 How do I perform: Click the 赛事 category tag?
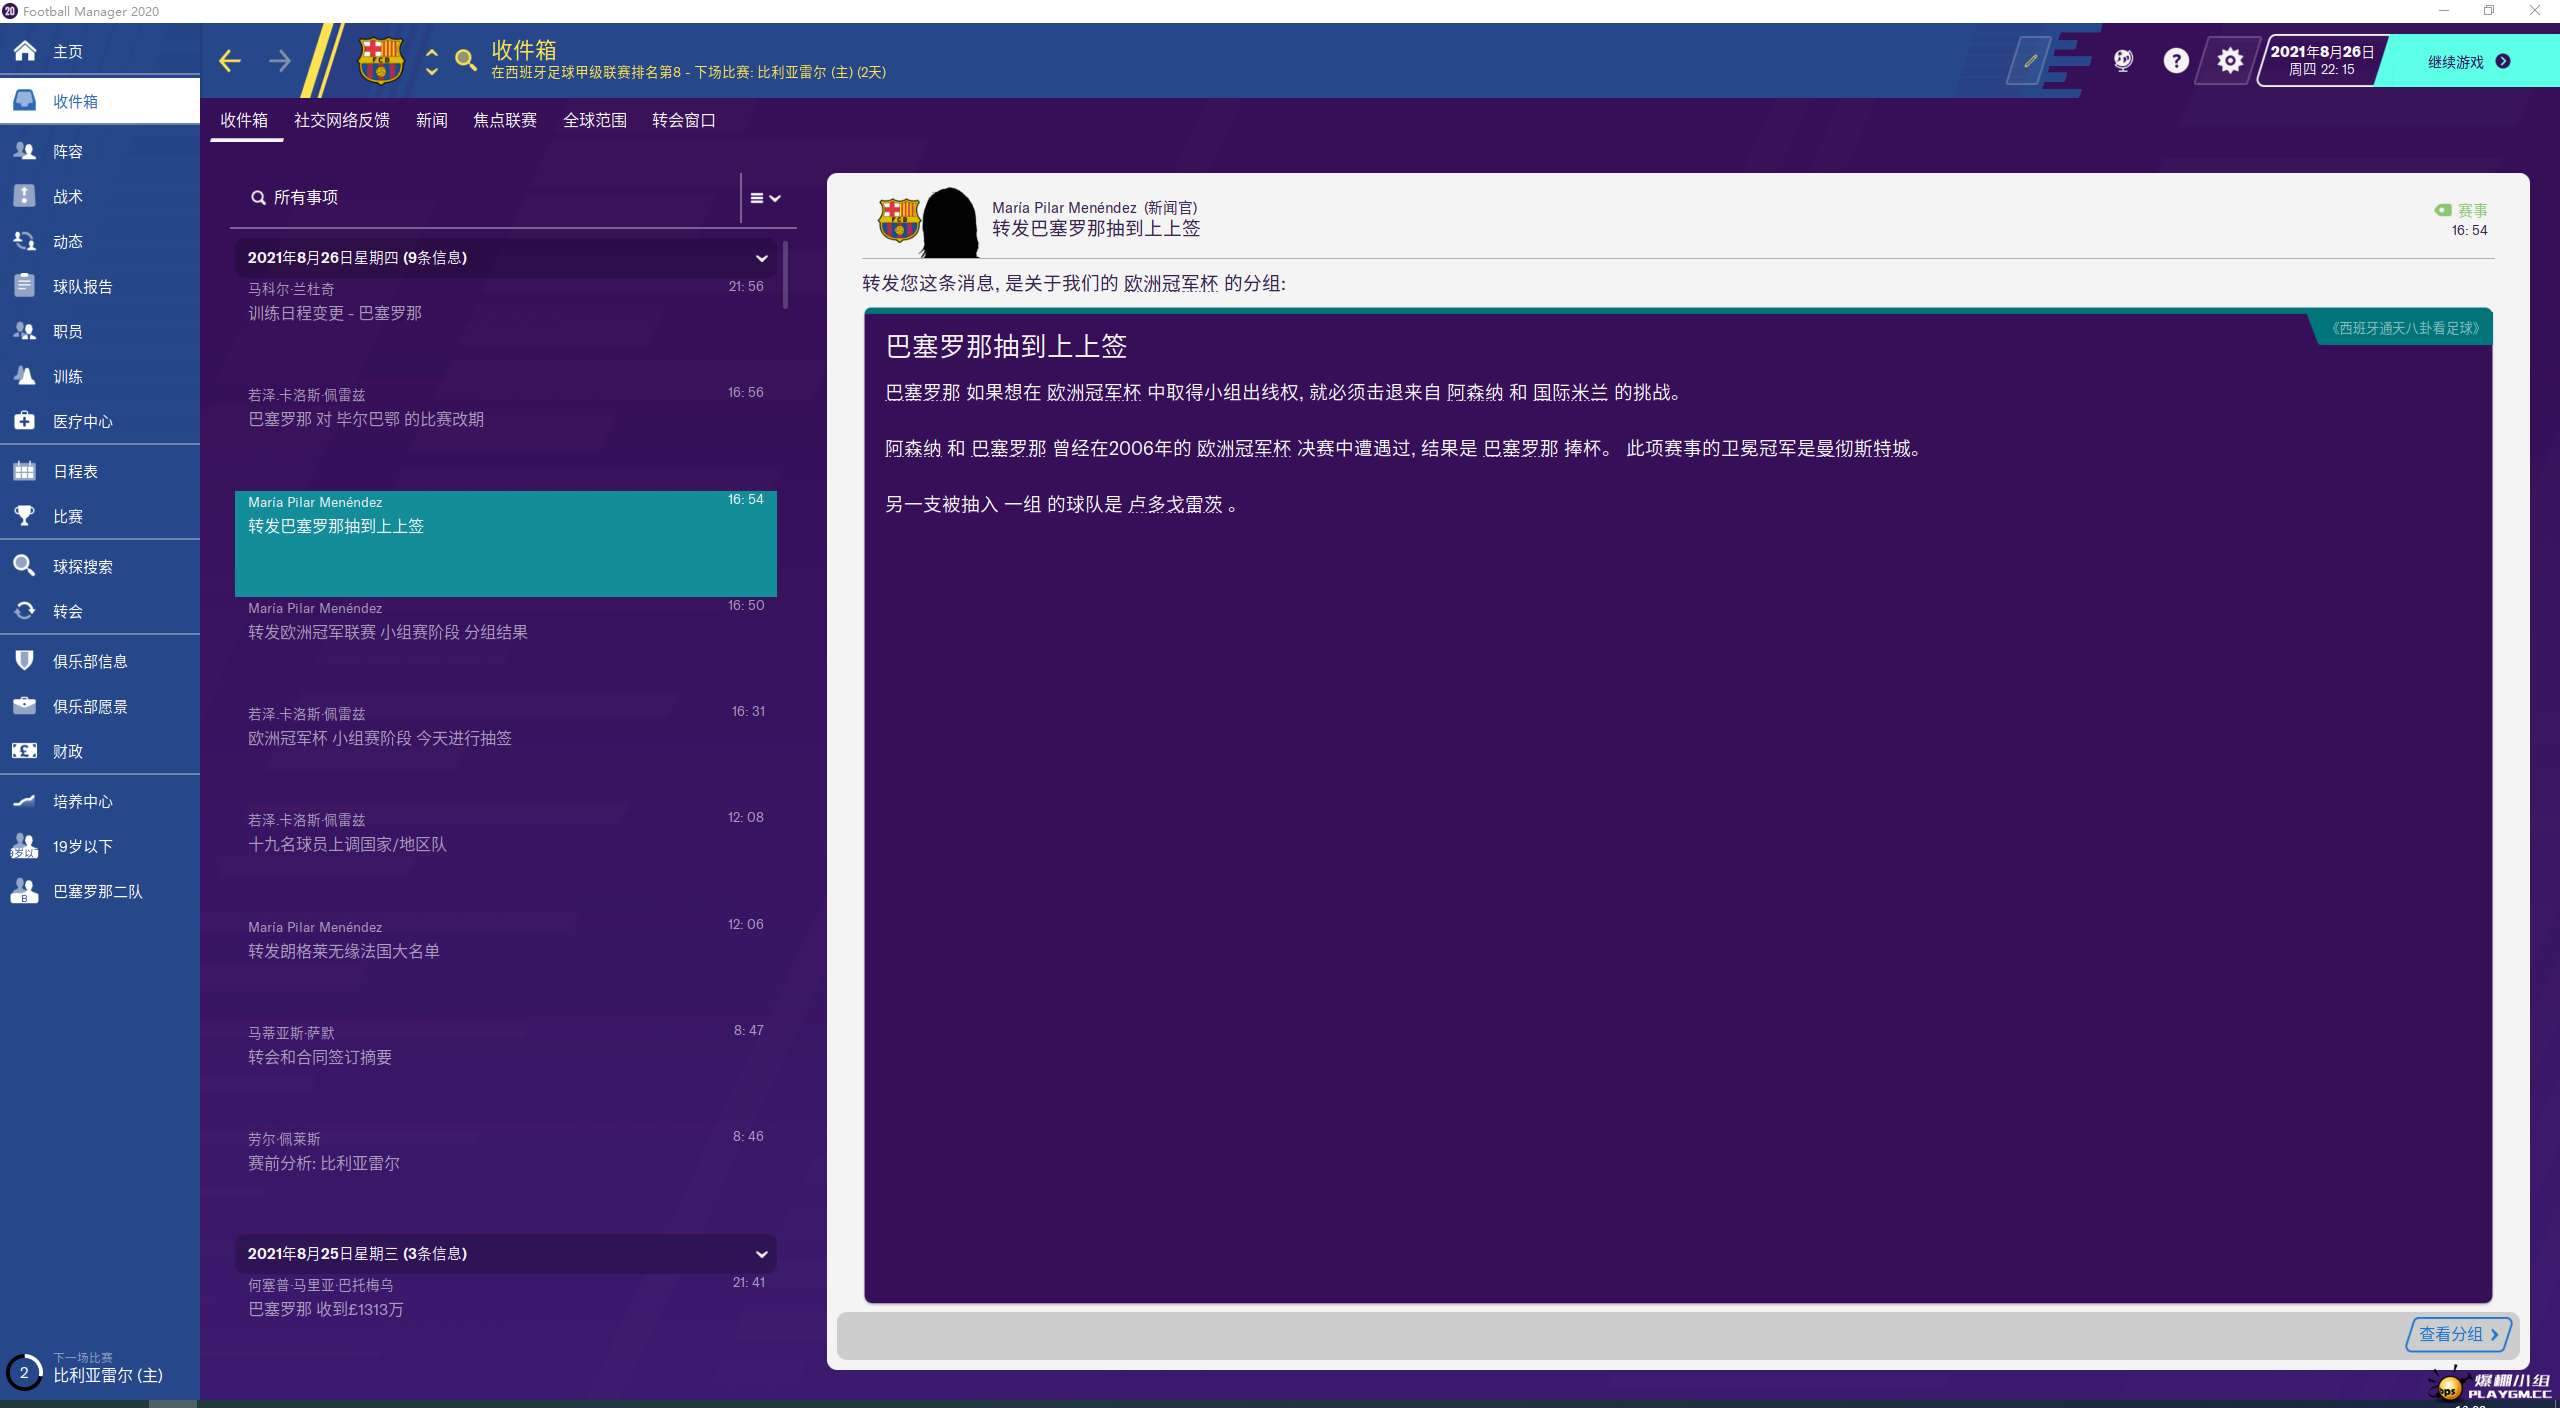click(2461, 210)
